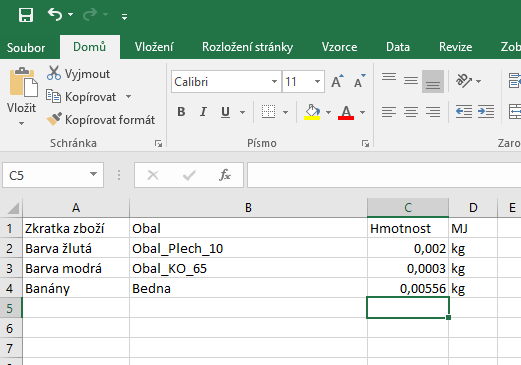Open Borders options dropdown arrow
Viewport: 521px width, 365px height.
pyautogui.click(x=285, y=112)
